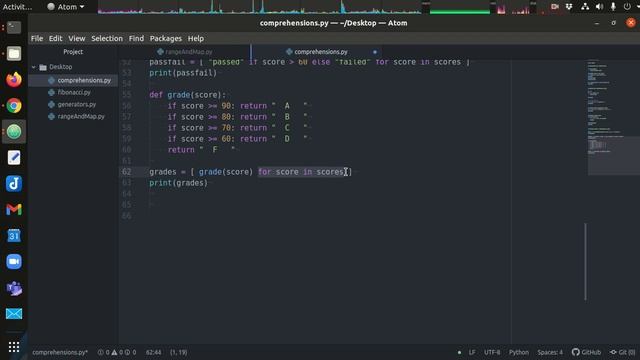Change the Spaces: 4 indentation setting
Screen dimensions: 640x360
click(550, 352)
